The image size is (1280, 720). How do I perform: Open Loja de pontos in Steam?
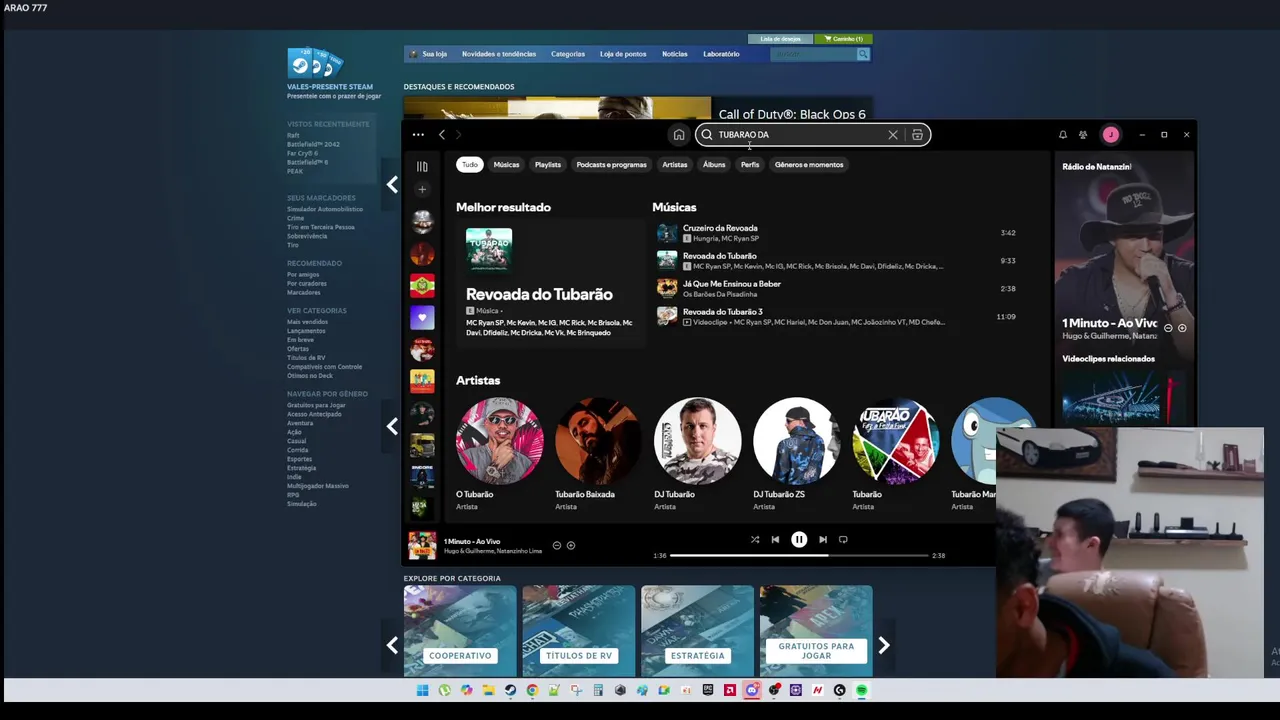[x=623, y=54]
